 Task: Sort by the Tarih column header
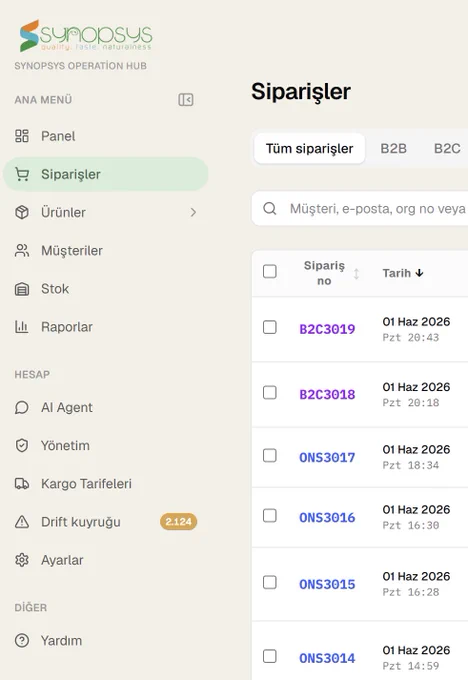[x=396, y=273]
